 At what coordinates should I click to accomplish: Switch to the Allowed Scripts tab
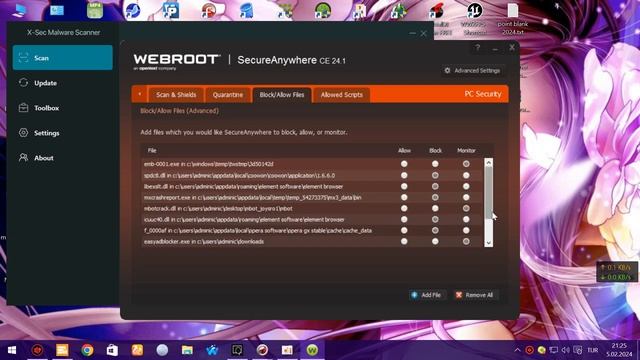click(x=342, y=95)
